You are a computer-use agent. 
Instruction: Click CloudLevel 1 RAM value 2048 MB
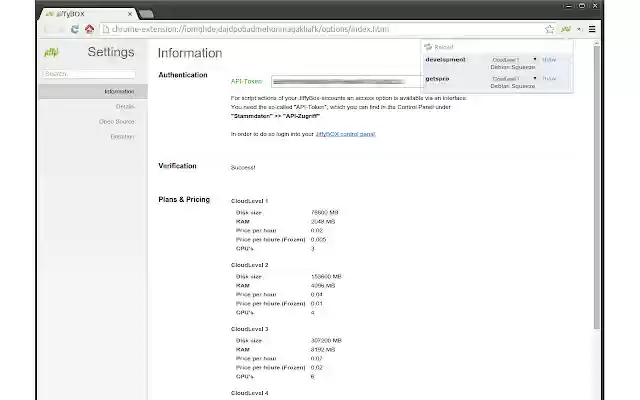pyautogui.click(x=323, y=222)
